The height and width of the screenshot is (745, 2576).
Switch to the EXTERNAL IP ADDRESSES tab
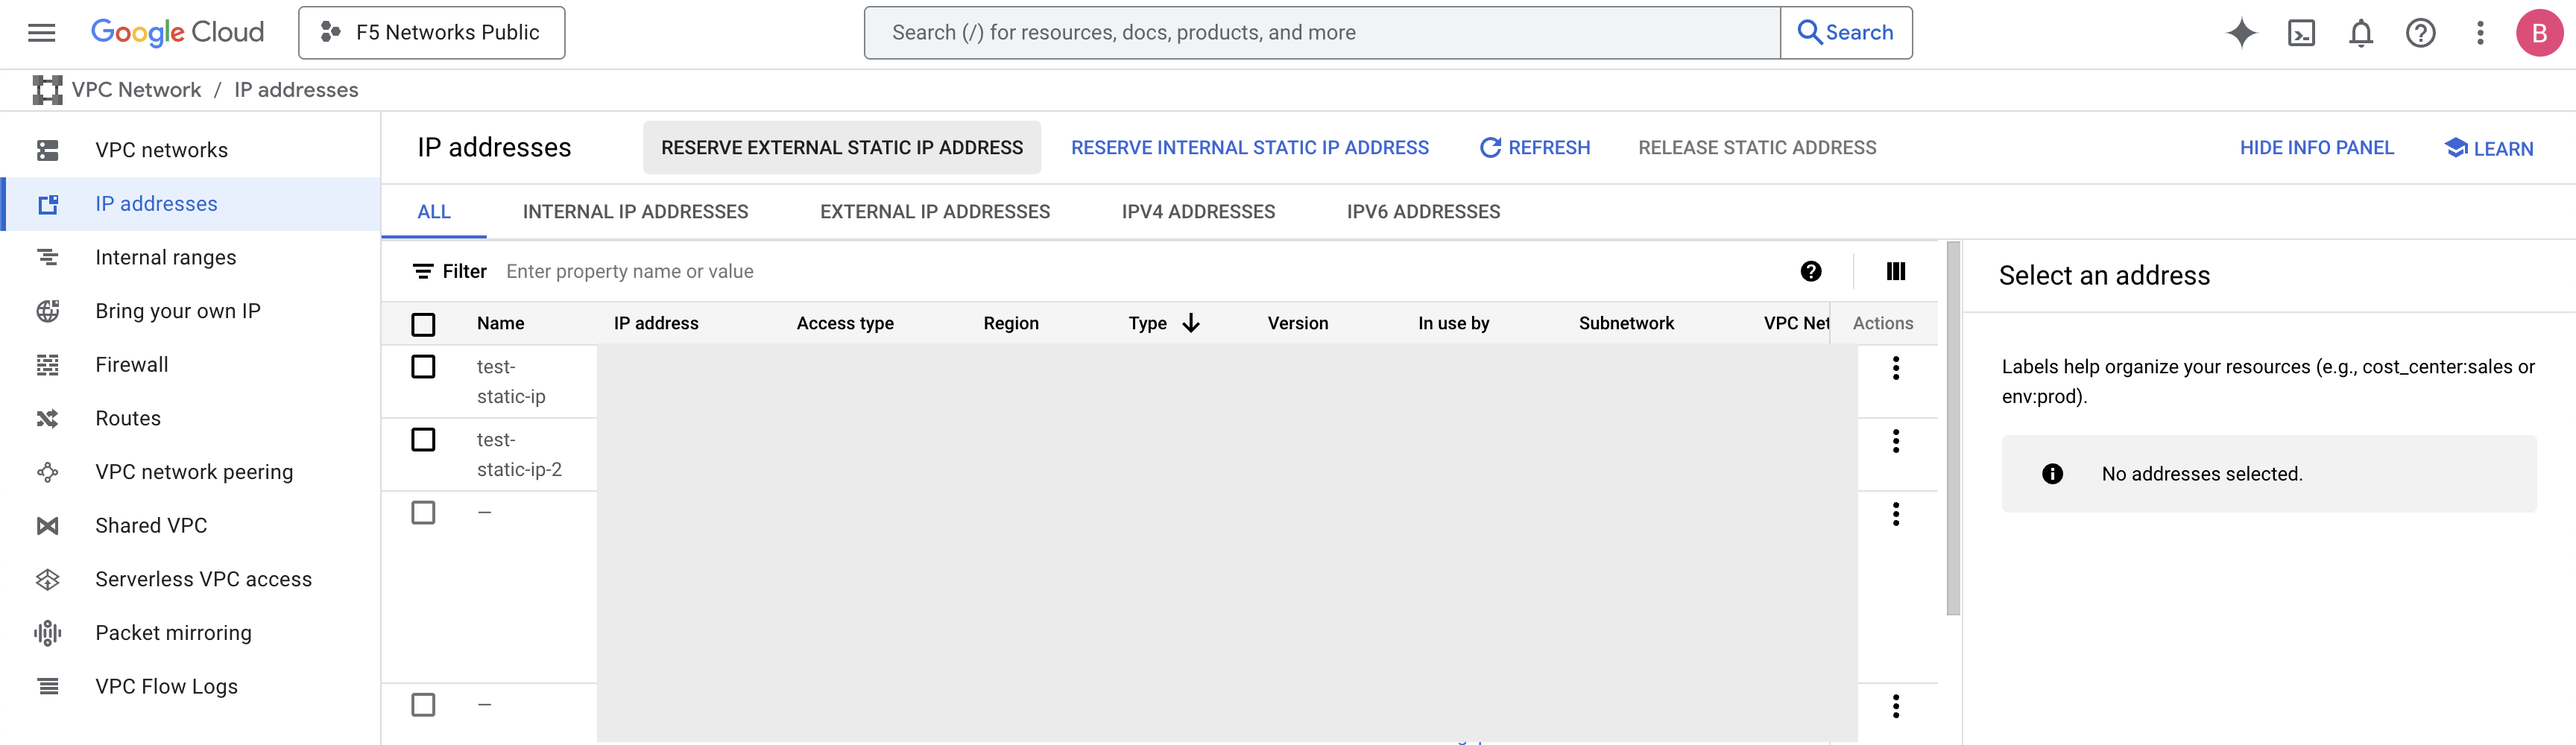935,211
